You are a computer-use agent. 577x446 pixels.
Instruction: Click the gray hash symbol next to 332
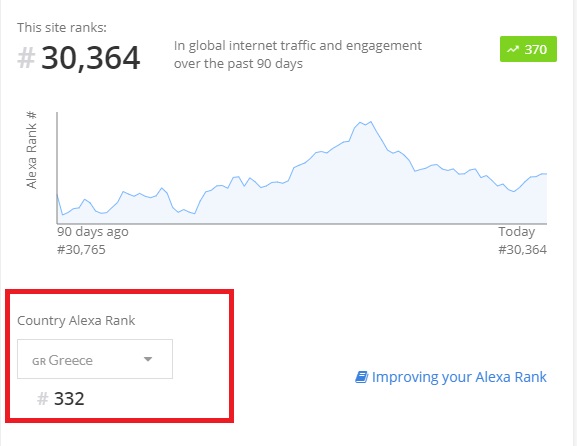(x=43, y=399)
